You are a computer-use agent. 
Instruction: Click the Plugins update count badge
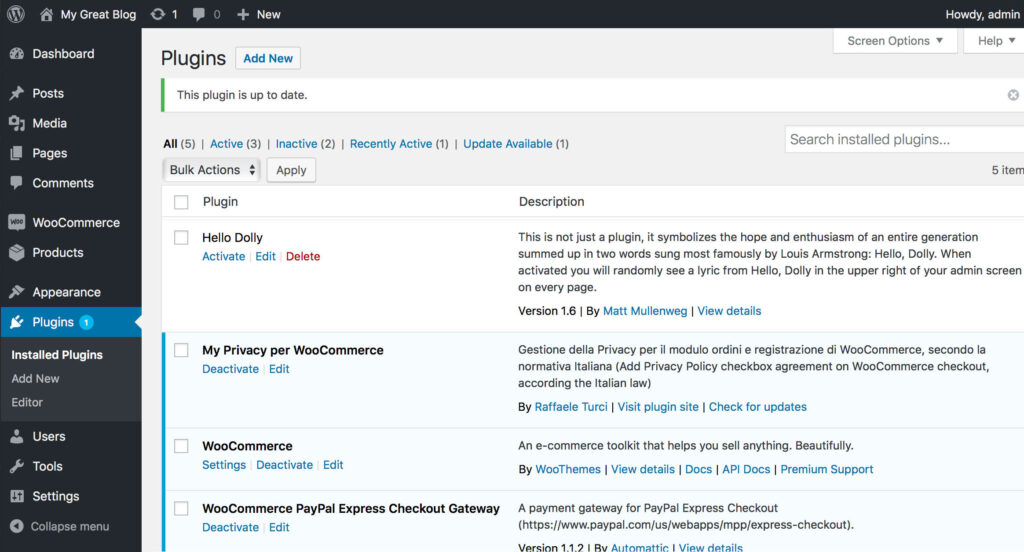pos(86,322)
